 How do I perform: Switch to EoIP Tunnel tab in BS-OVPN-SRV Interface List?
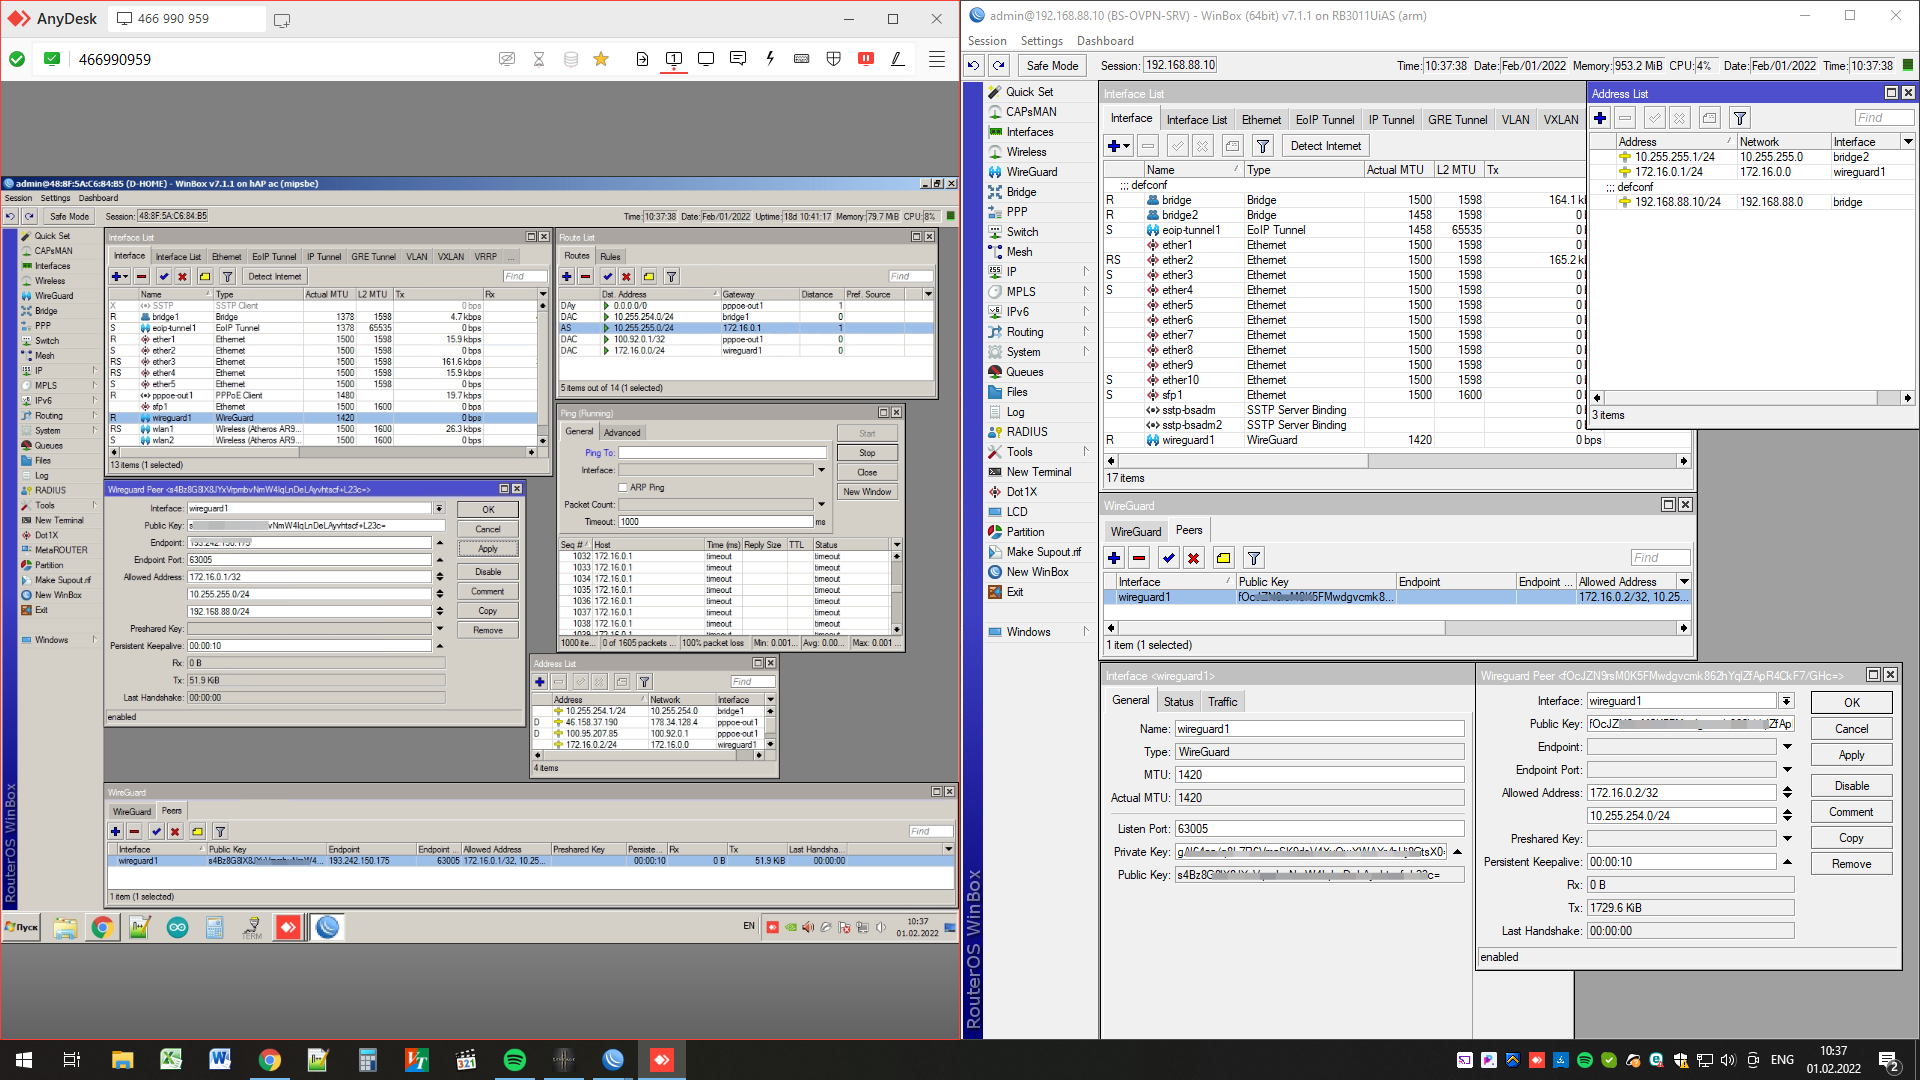[1325, 120]
